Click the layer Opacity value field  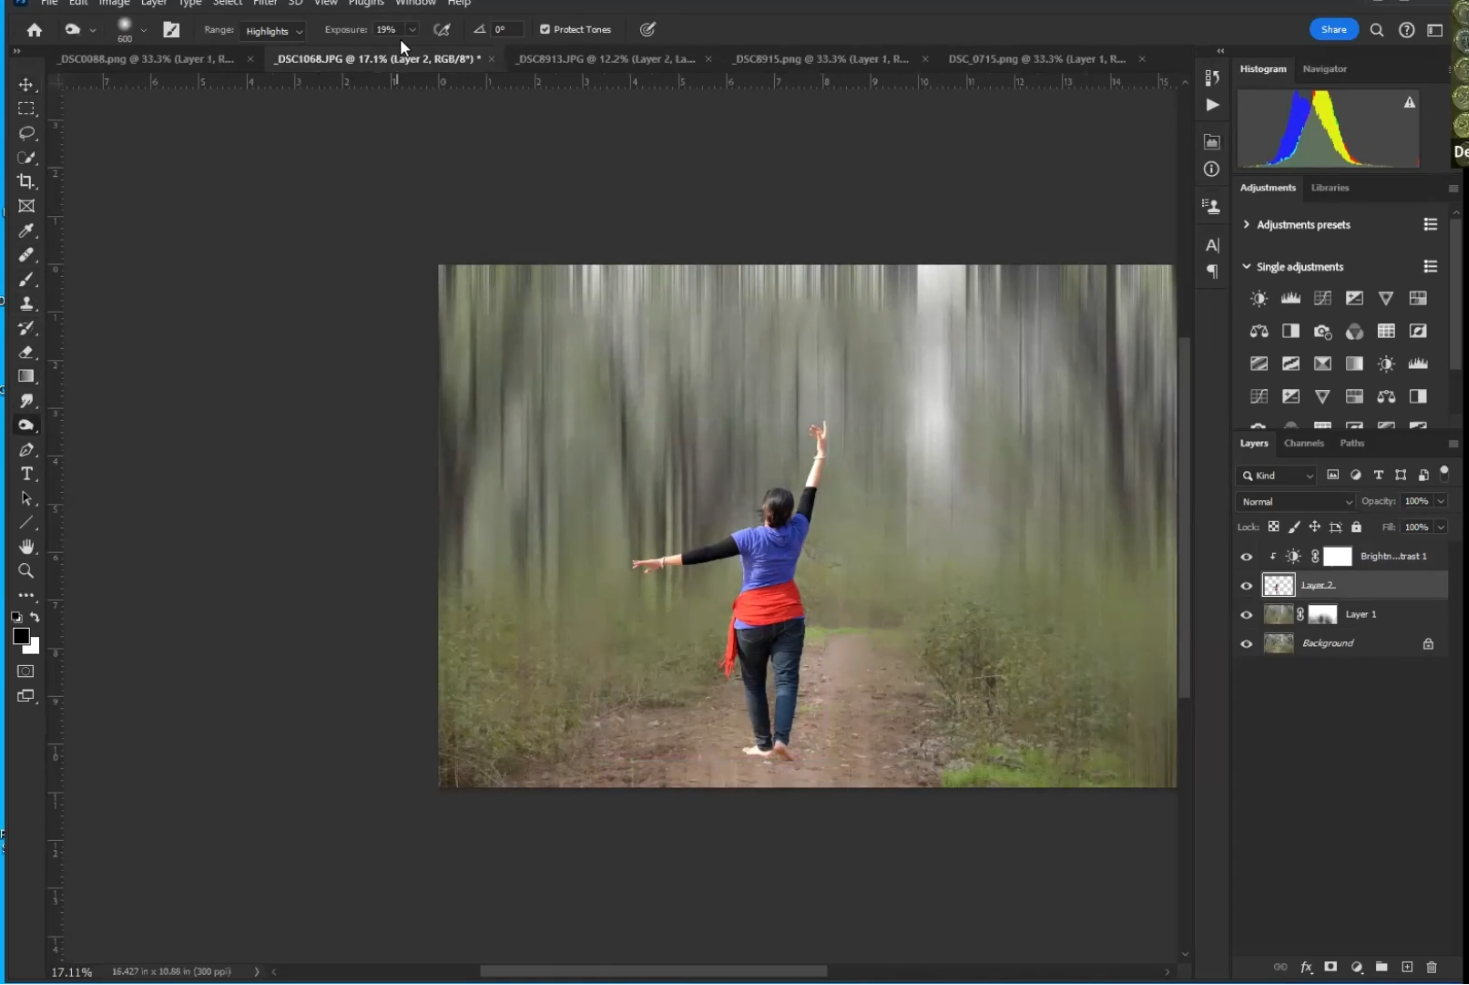[1416, 501]
